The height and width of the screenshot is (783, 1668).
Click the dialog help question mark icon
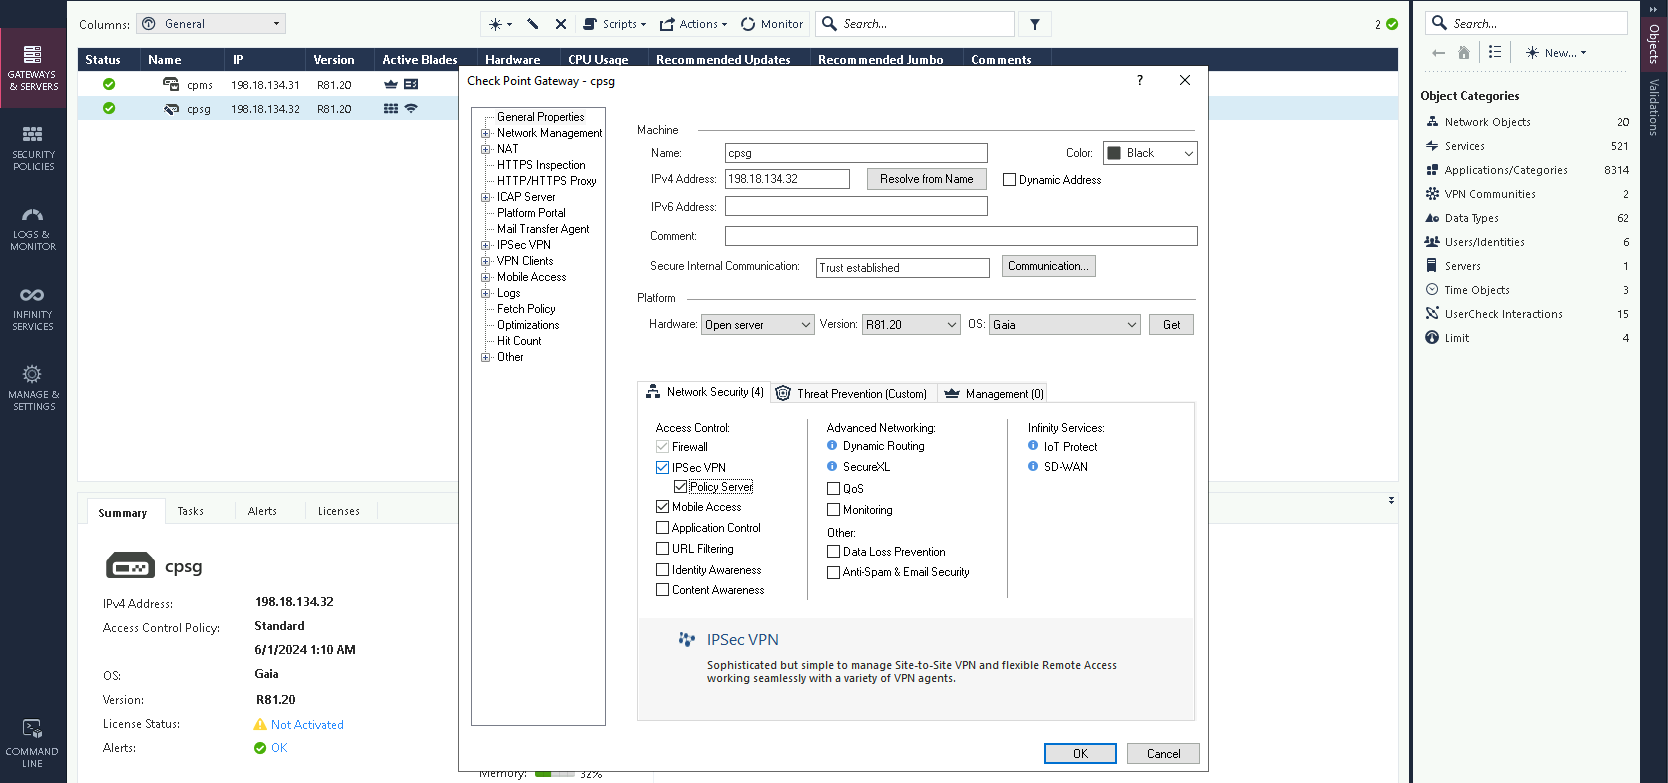click(x=1140, y=81)
